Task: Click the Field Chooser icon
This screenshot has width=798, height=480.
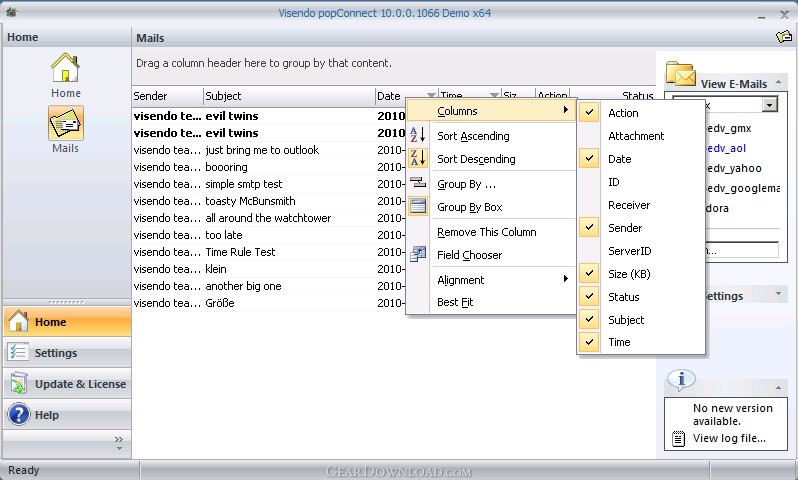Action: (418, 254)
